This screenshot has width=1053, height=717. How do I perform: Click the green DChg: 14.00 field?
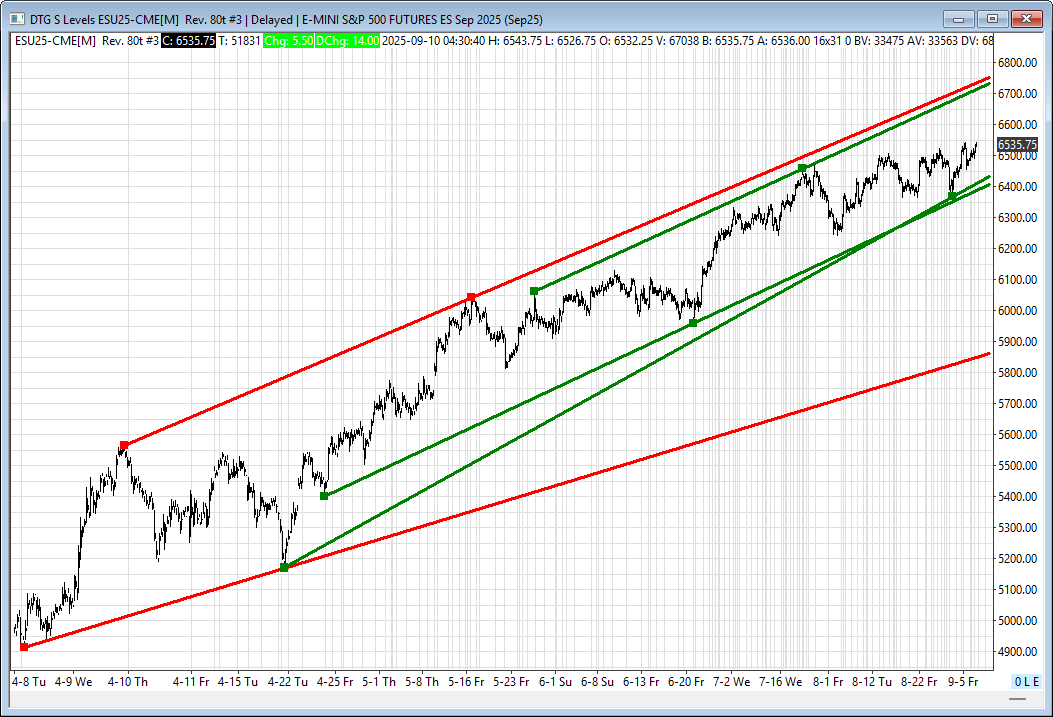[x=347, y=41]
